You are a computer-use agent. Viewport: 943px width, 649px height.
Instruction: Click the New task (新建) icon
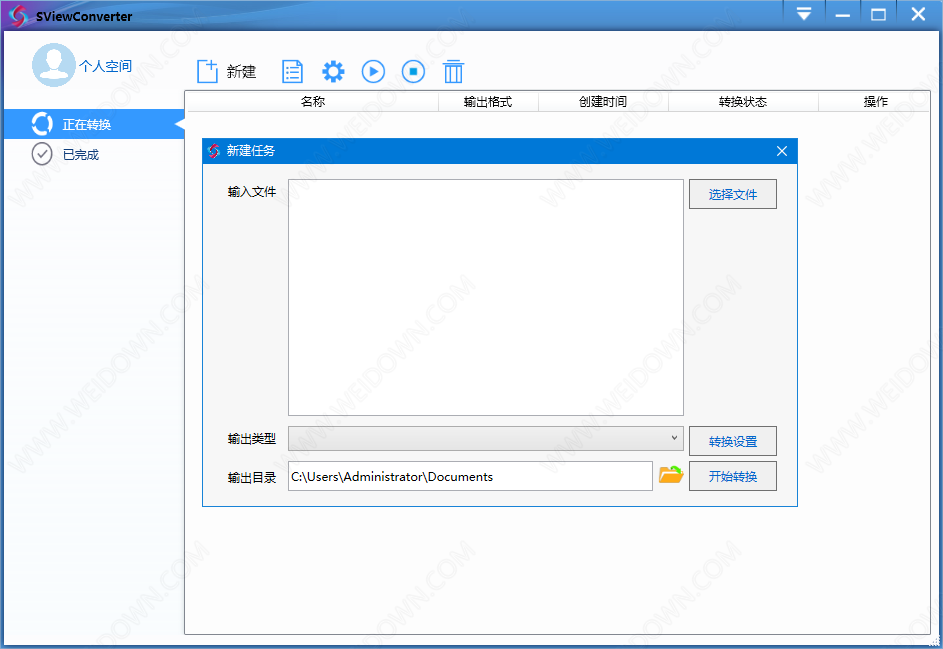(208, 71)
